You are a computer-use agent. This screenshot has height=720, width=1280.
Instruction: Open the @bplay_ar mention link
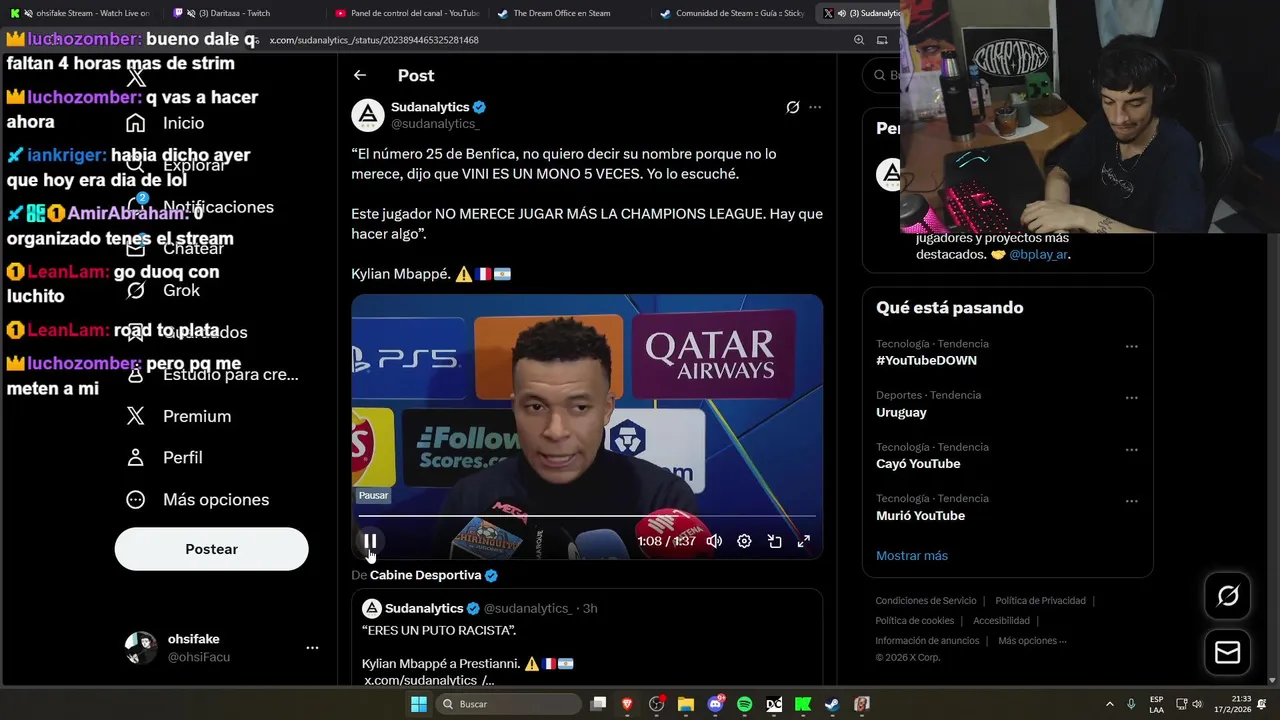[1039, 255]
